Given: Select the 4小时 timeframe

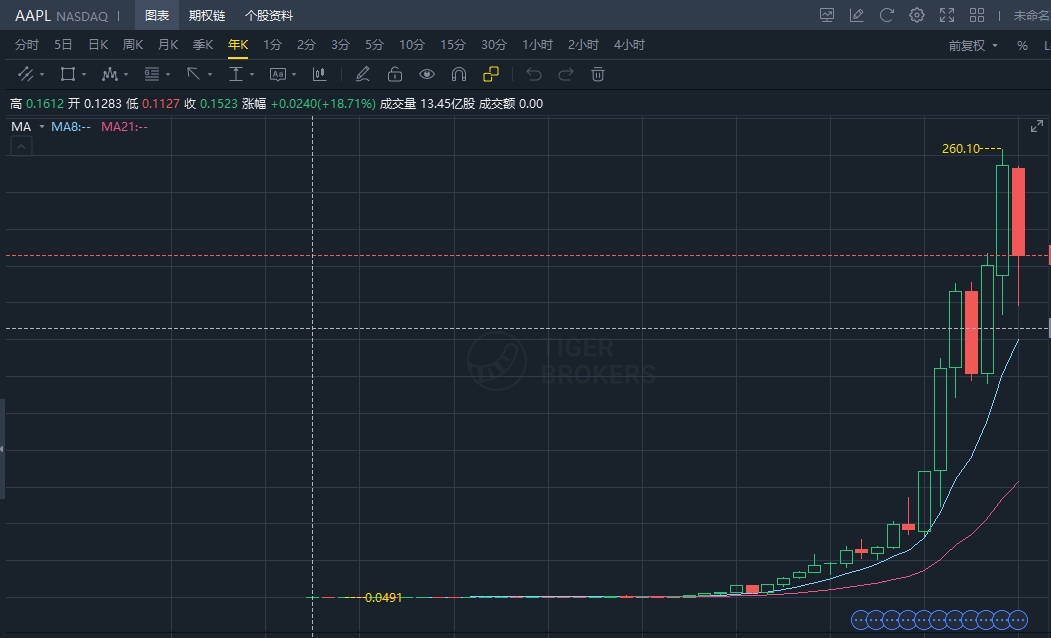Looking at the screenshot, I should click(629, 45).
